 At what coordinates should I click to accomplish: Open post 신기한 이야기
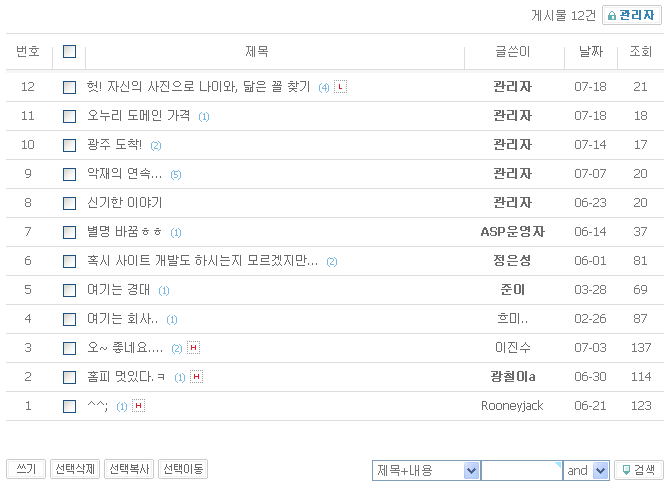point(124,203)
